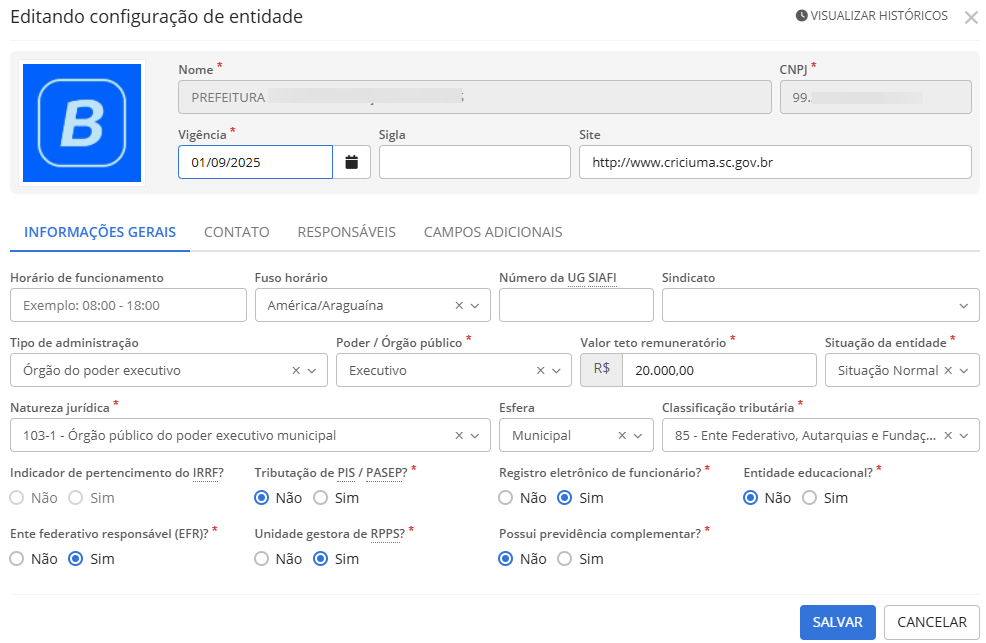Clear the Tipo de administração value

point(296,371)
